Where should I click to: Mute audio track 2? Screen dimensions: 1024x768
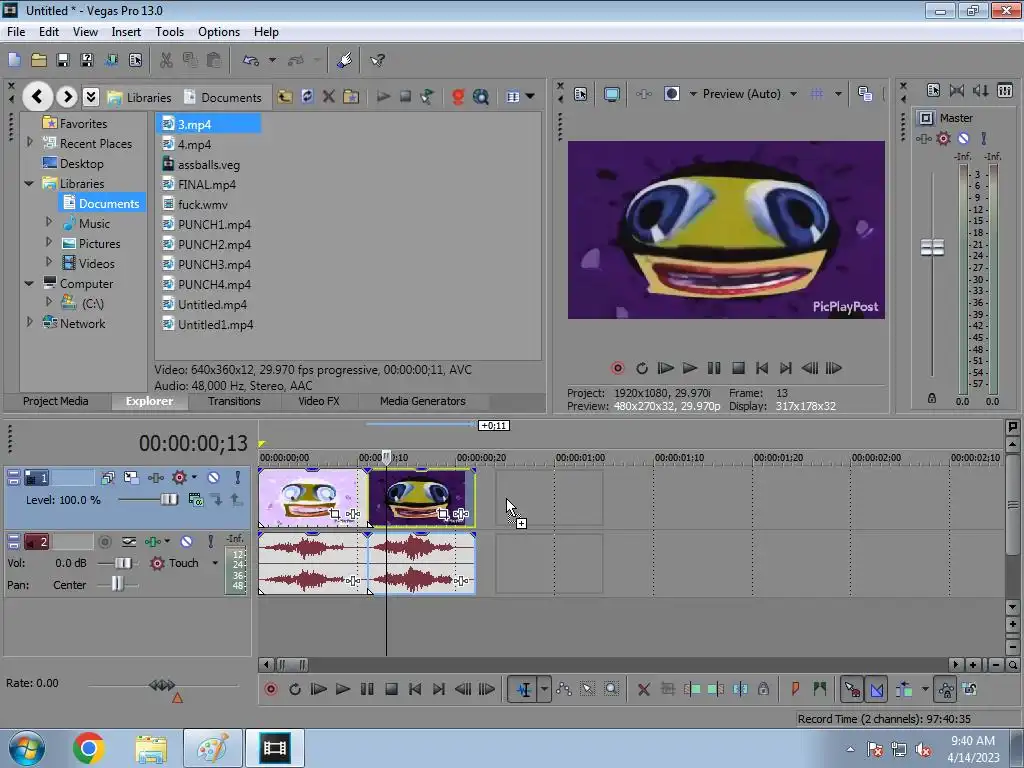tap(187, 541)
